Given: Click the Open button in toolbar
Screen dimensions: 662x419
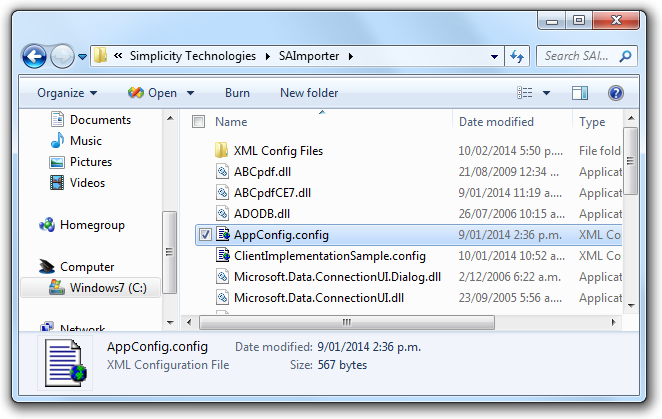Looking at the screenshot, I should pyautogui.click(x=152, y=93).
